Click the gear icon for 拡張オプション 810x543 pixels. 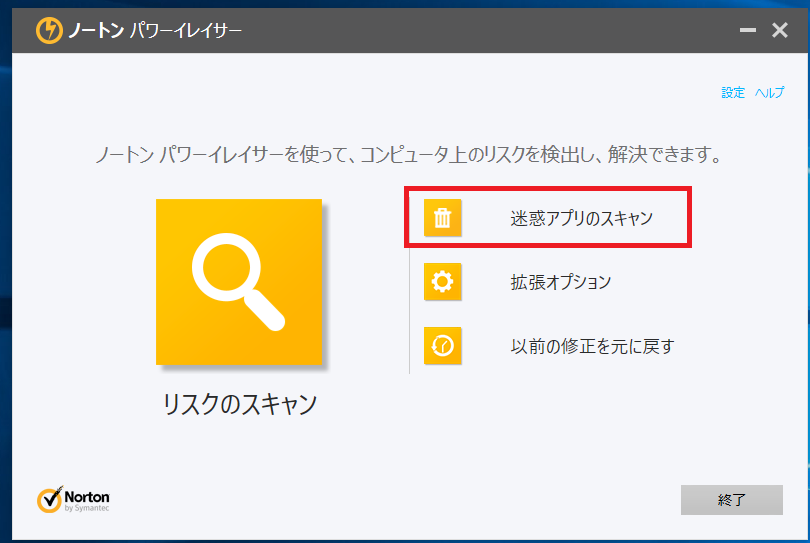(442, 282)
